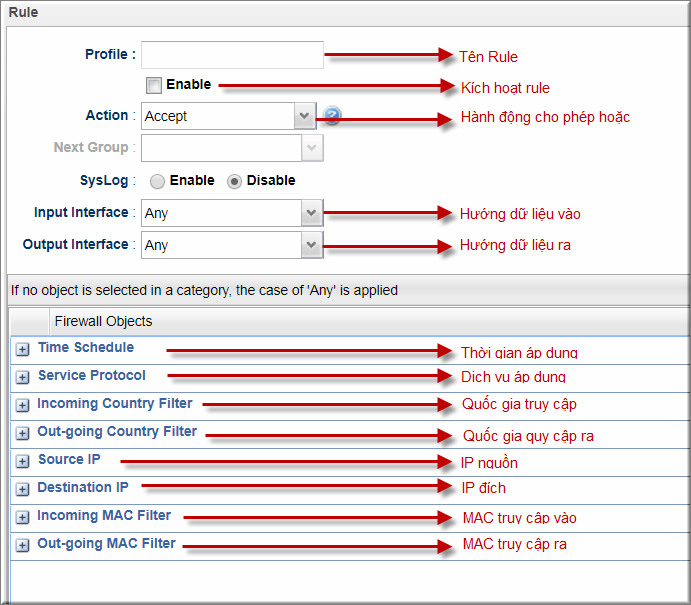
Task: Open the Output Interface dropdown
Action: (x=232, y=245)
